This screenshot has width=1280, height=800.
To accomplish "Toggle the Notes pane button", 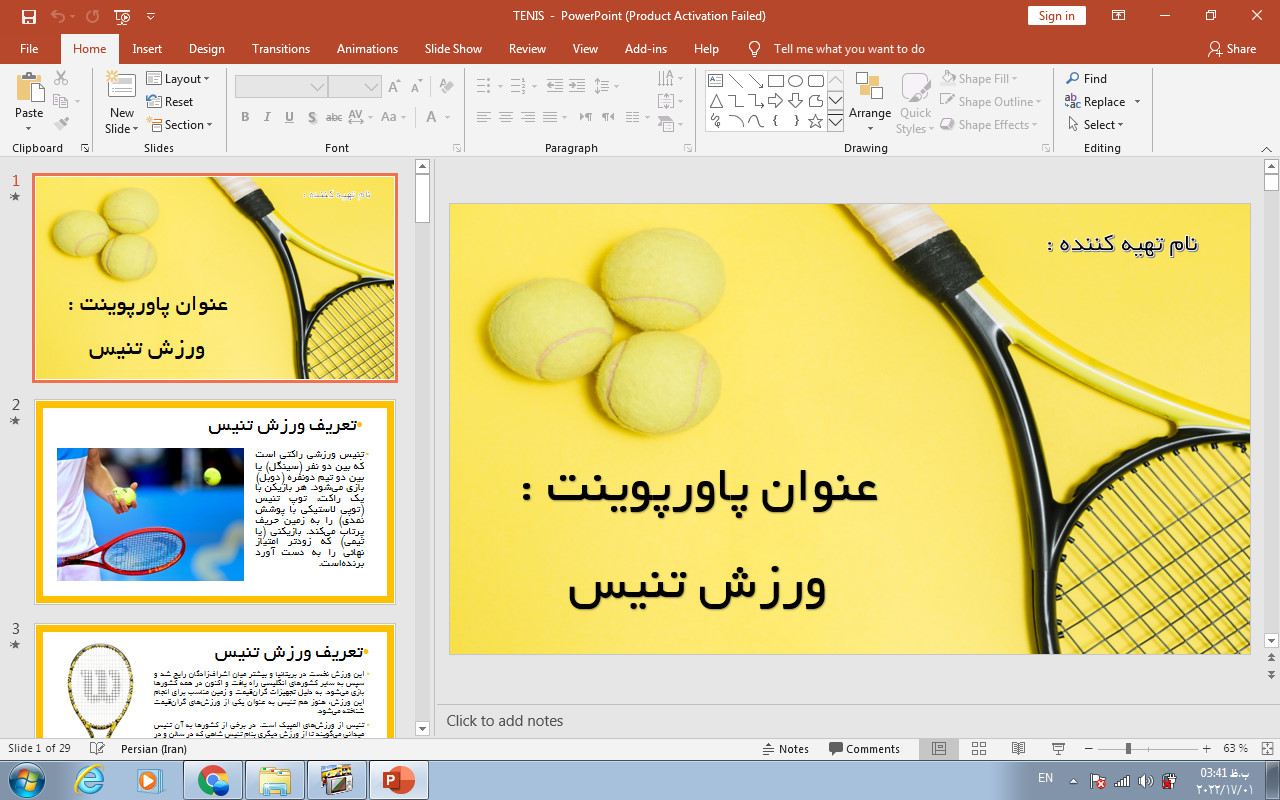I will [x=785, y=749].
